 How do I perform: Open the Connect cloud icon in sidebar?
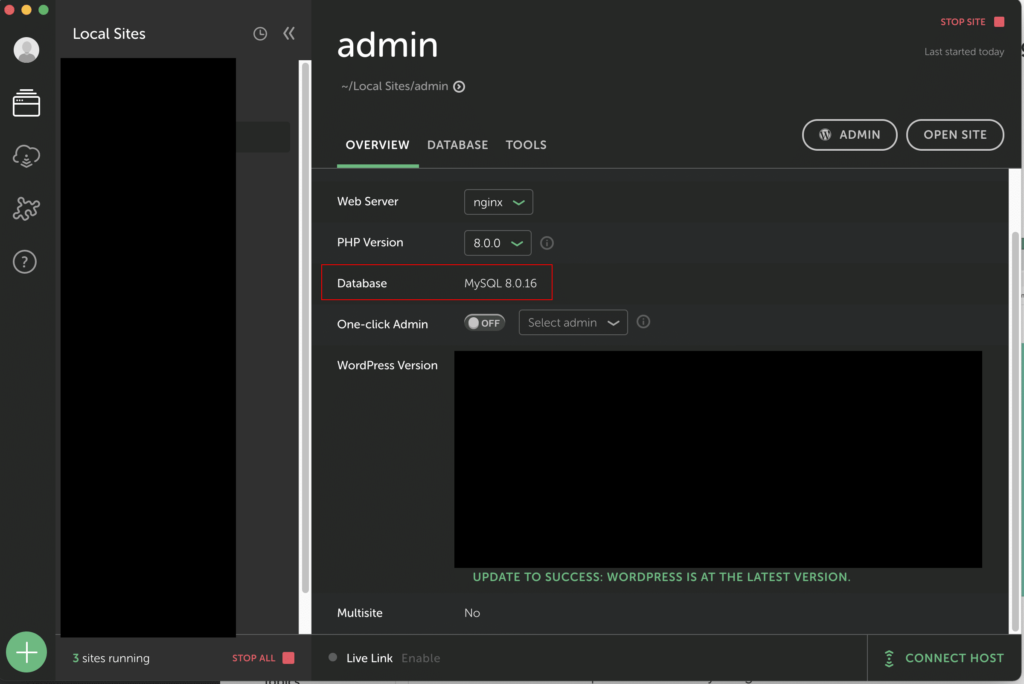(27, 156)
